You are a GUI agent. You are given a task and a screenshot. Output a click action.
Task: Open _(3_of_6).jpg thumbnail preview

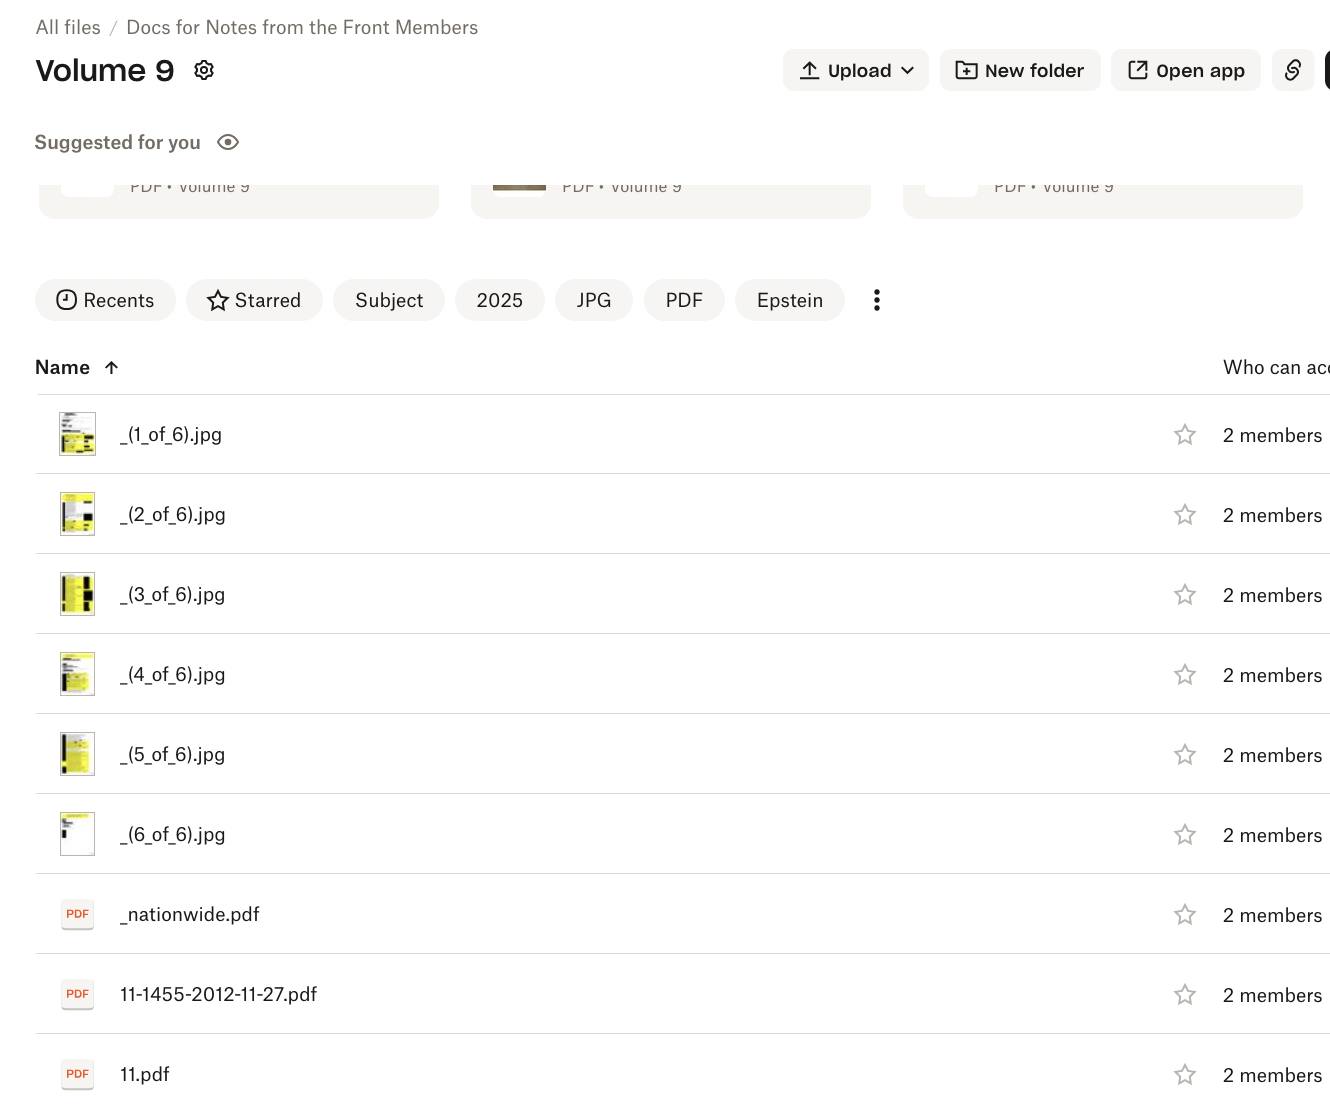[77, 594]
